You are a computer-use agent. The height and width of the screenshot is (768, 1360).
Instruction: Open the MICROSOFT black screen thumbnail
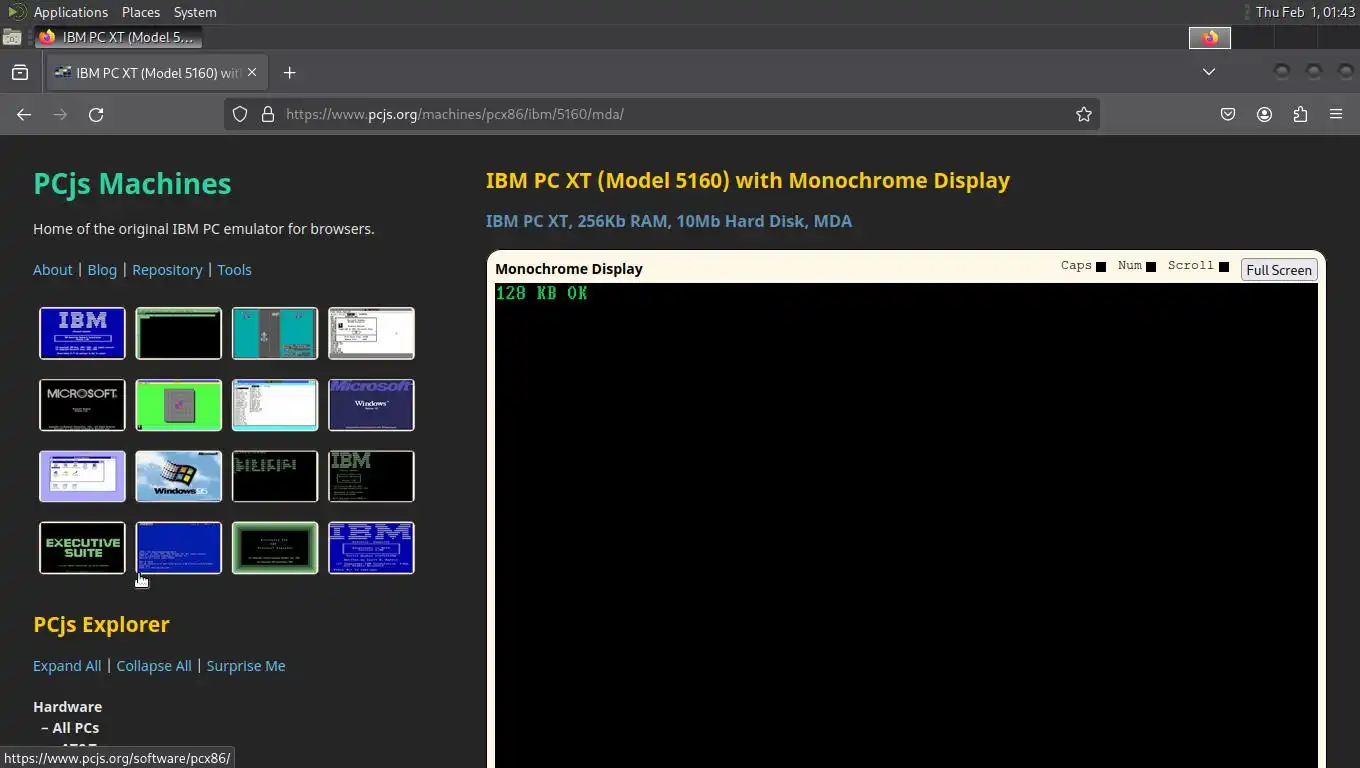(82, 405)
